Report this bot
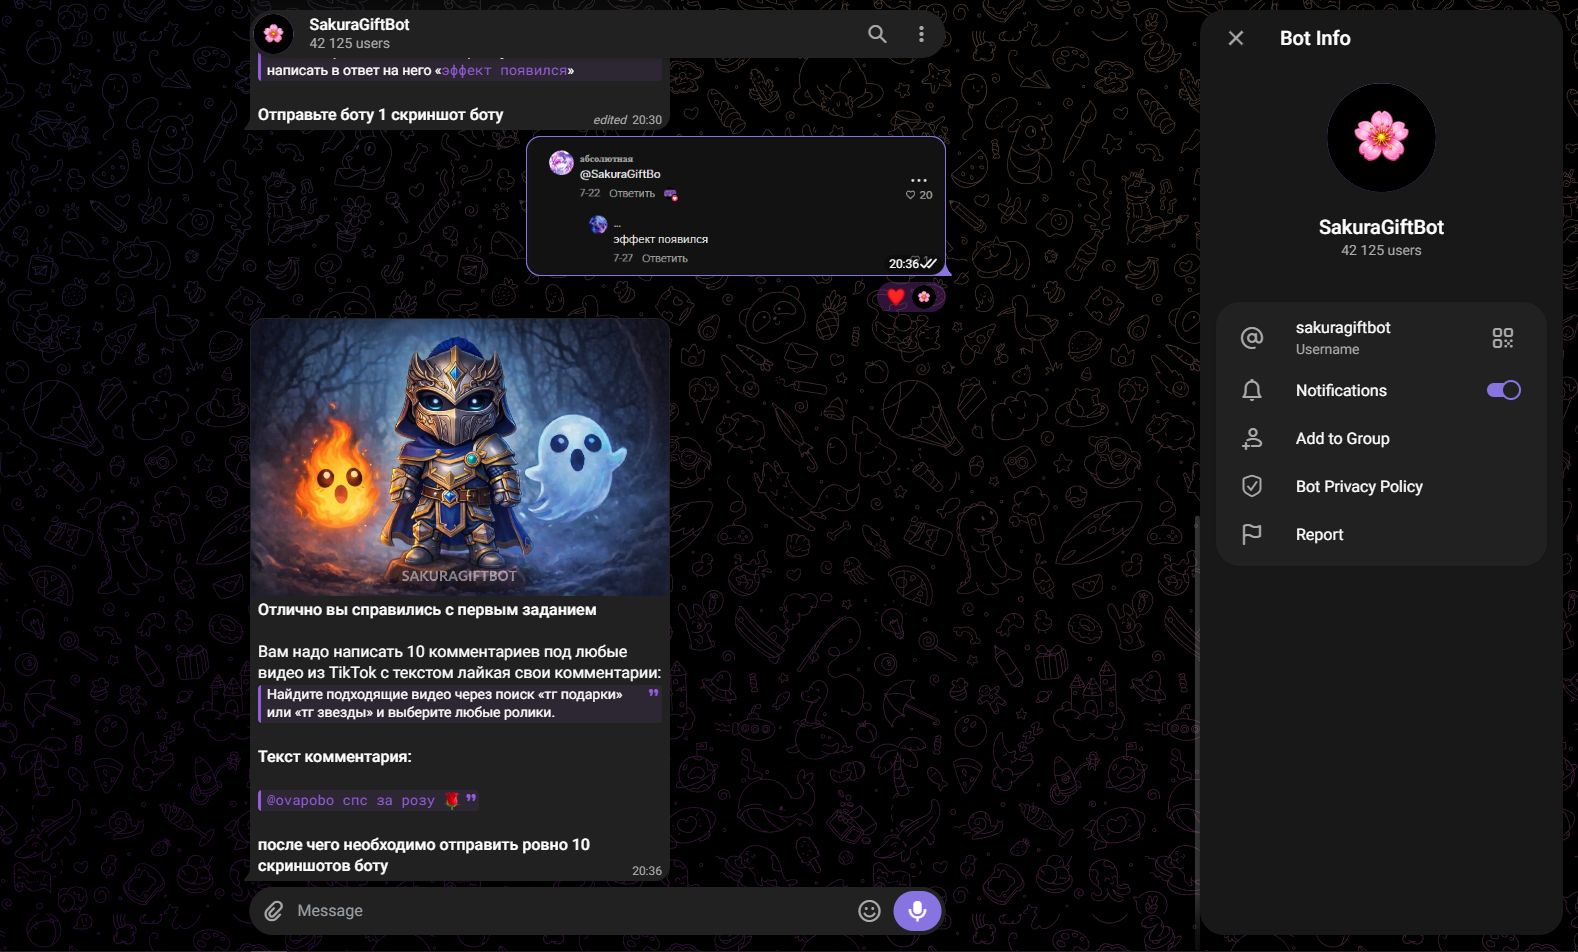Viewport: 1578px width, 952px height. [1381, 534]
